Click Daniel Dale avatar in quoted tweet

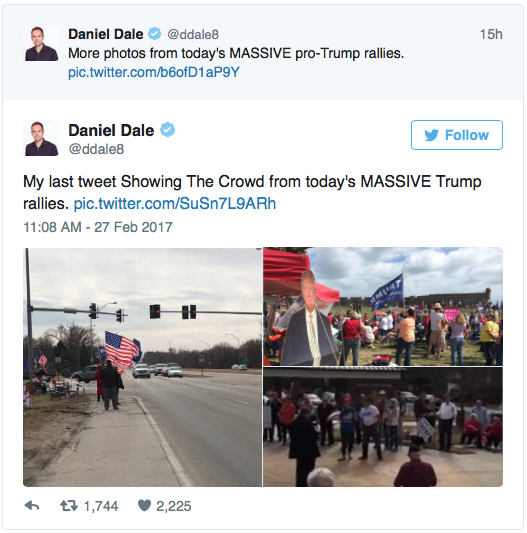coord(41,44)
